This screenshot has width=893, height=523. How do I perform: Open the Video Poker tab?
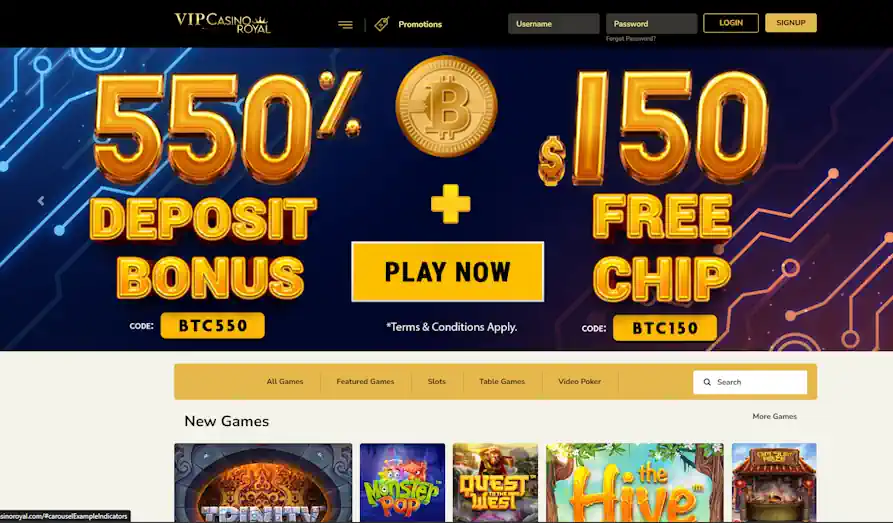click(579, 382)
